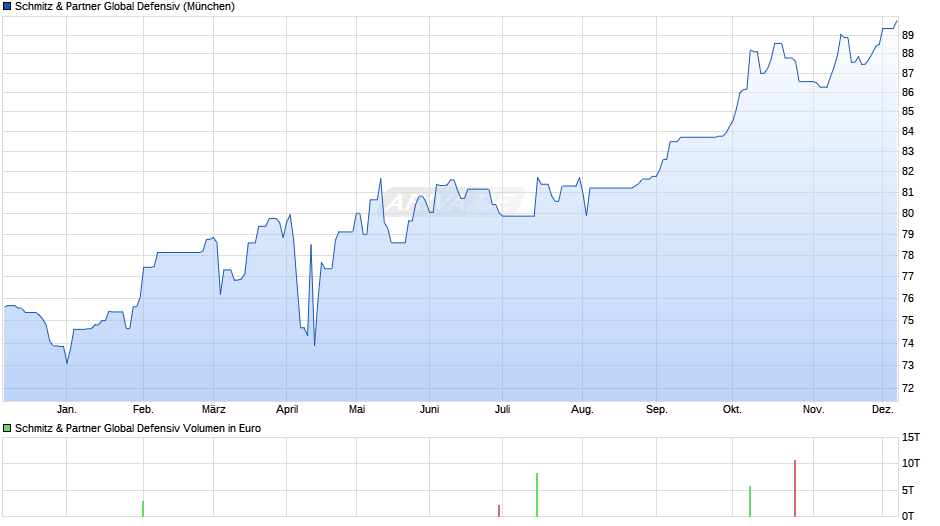Click the price axis value 81

pyautogui.click(x=908, y=193)
